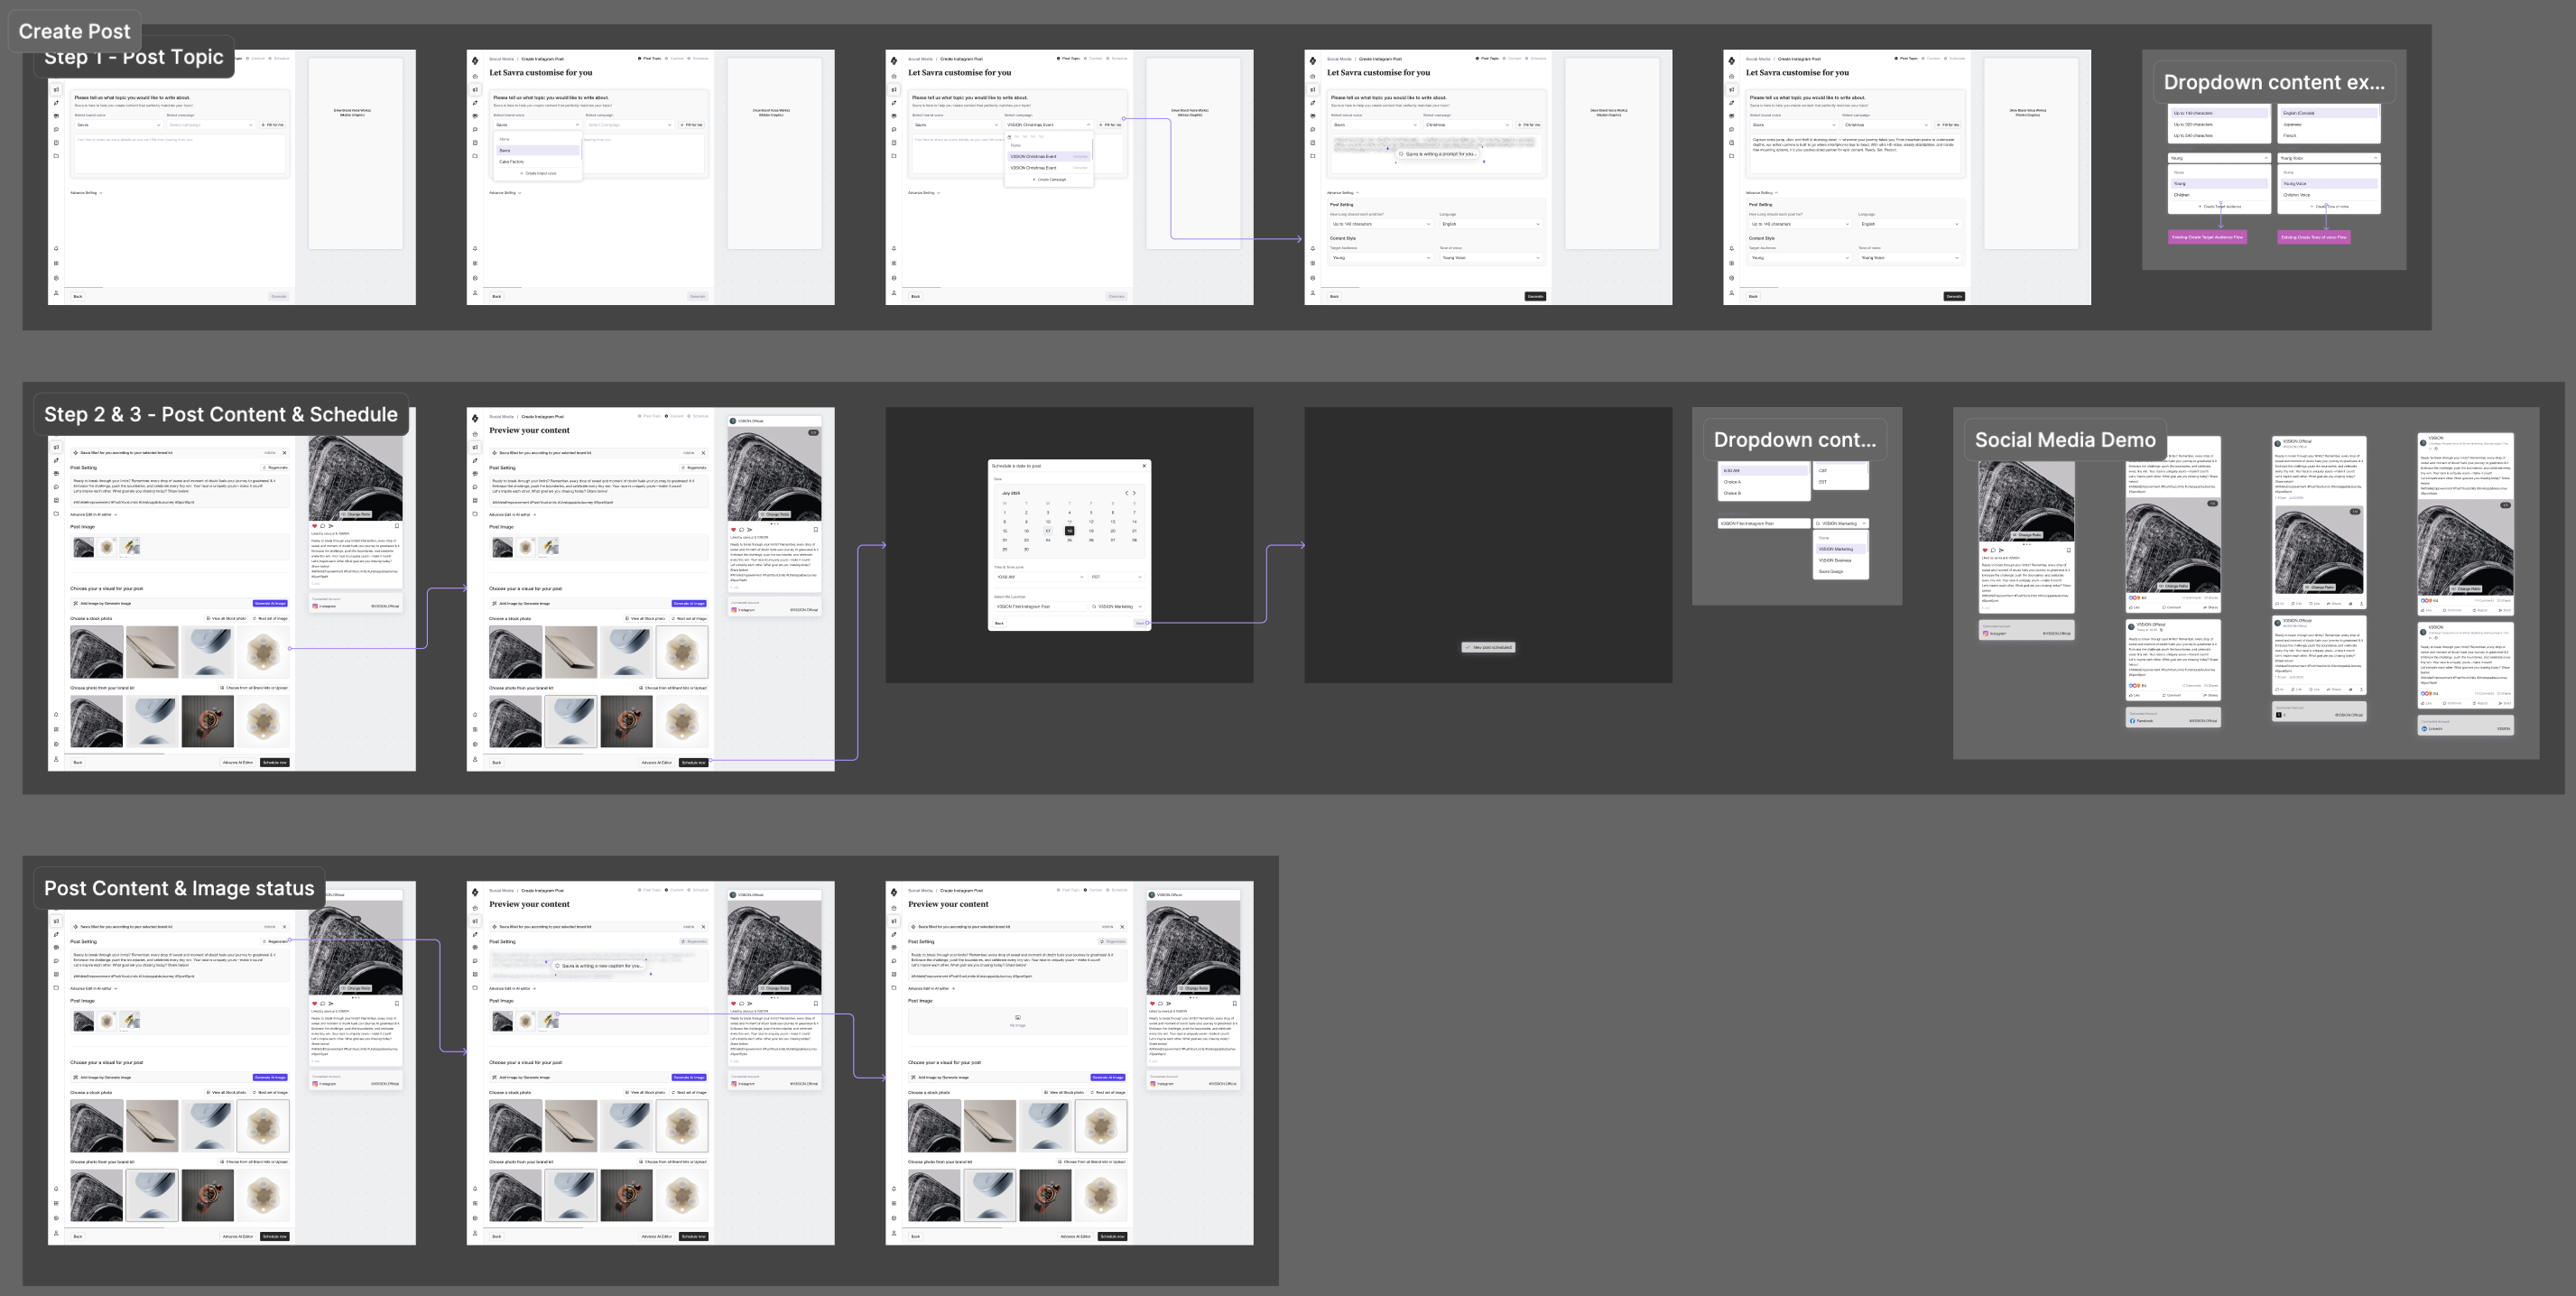
Task: Go to previous month in July calendar
Action: point(1126,493)
